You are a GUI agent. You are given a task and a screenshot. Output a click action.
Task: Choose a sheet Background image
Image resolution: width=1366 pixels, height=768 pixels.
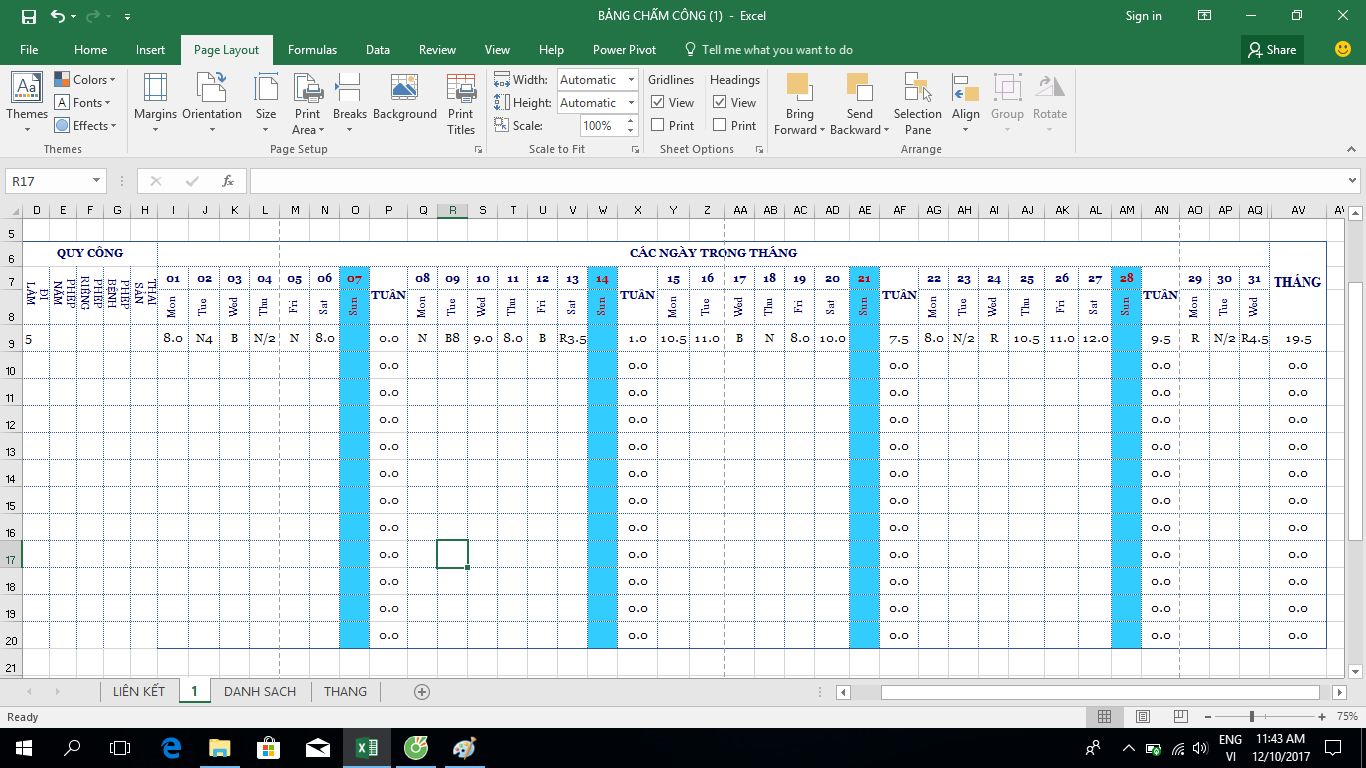pos(404,102)
